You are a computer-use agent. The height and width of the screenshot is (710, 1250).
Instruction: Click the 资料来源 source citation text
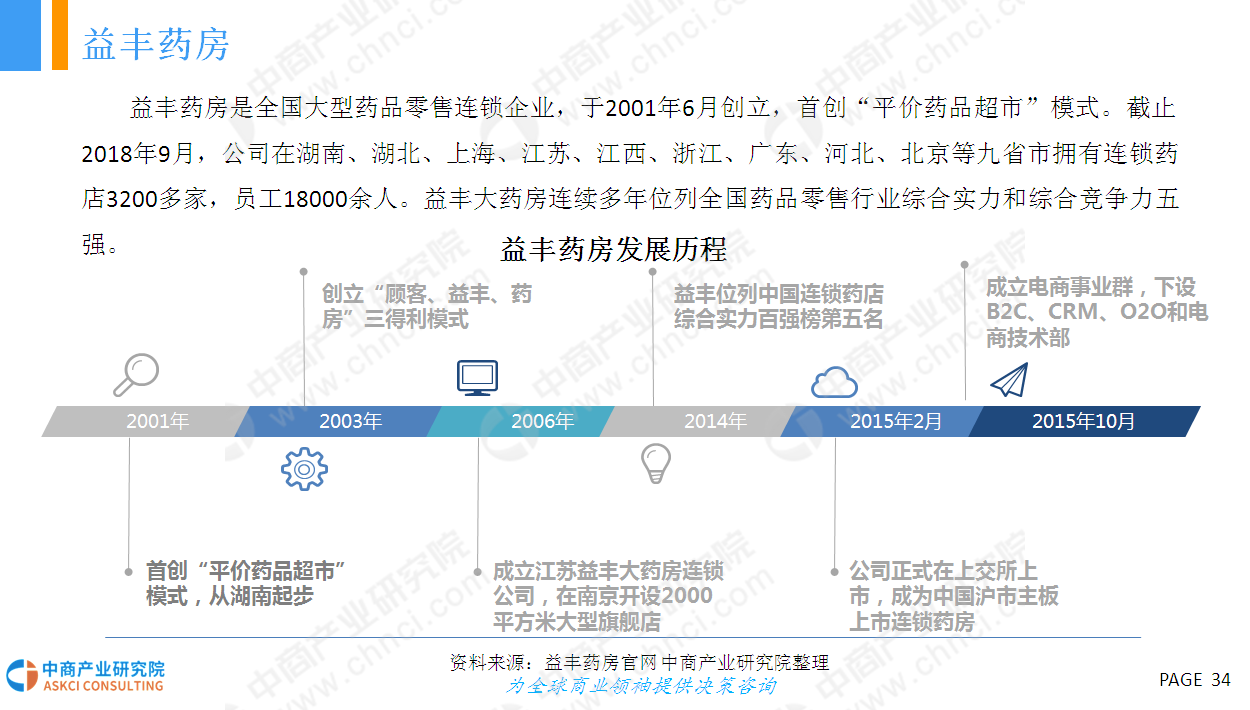[x=639, y=662]
